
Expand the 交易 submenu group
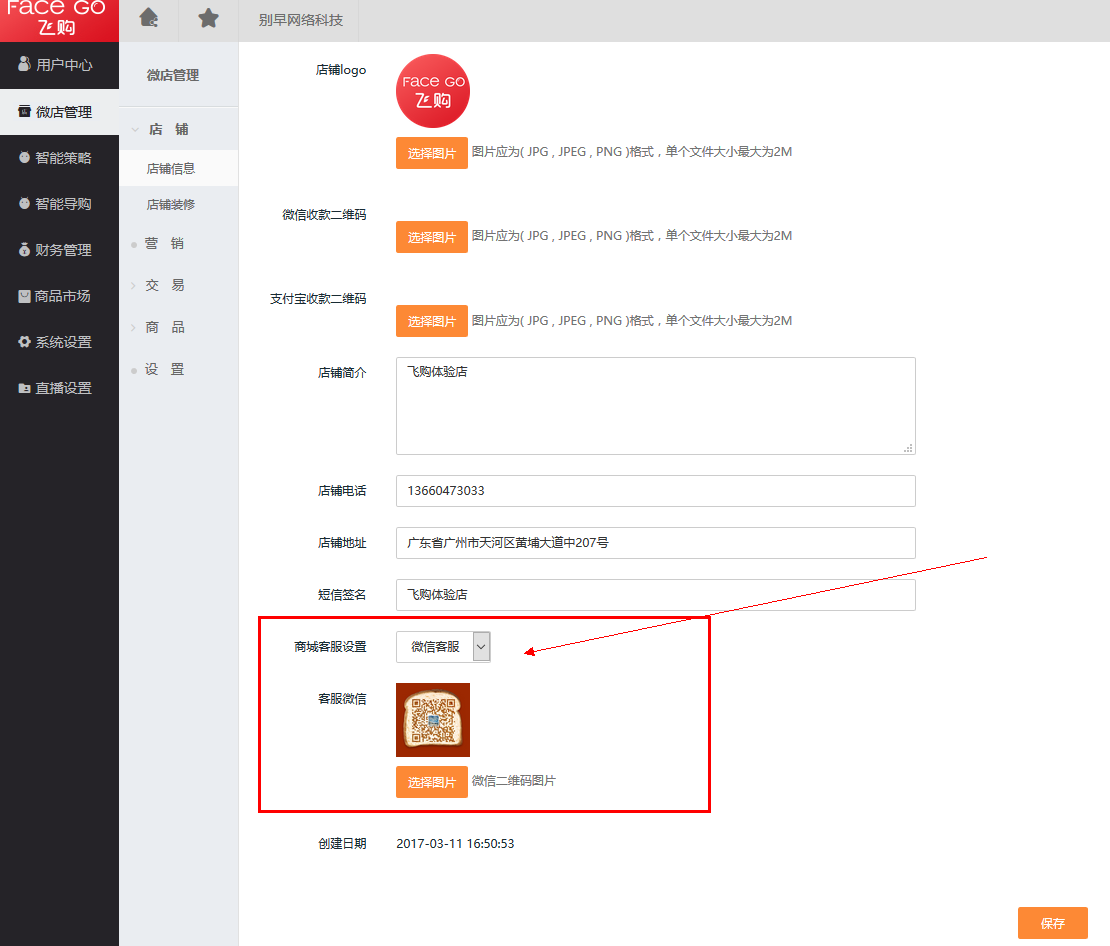pyautogui.click(x=165, y=285)
